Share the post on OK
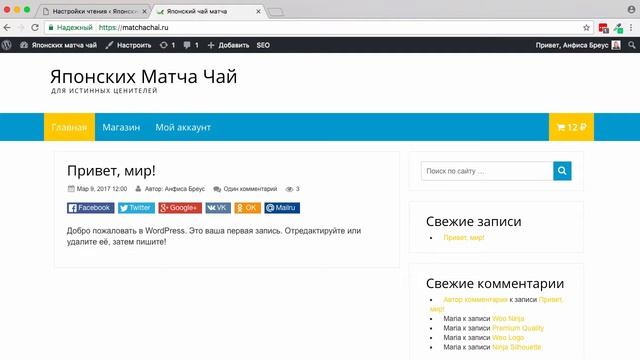Viewport: 640px width, 360px height. [247, 208]
